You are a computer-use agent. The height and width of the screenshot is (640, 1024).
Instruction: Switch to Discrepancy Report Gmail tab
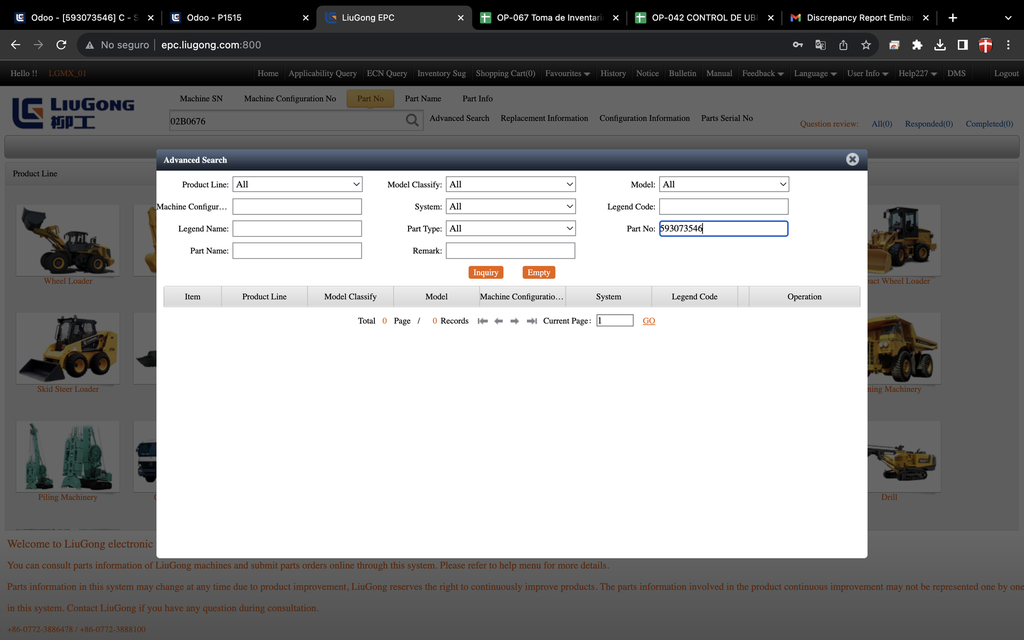pos(859,18)
